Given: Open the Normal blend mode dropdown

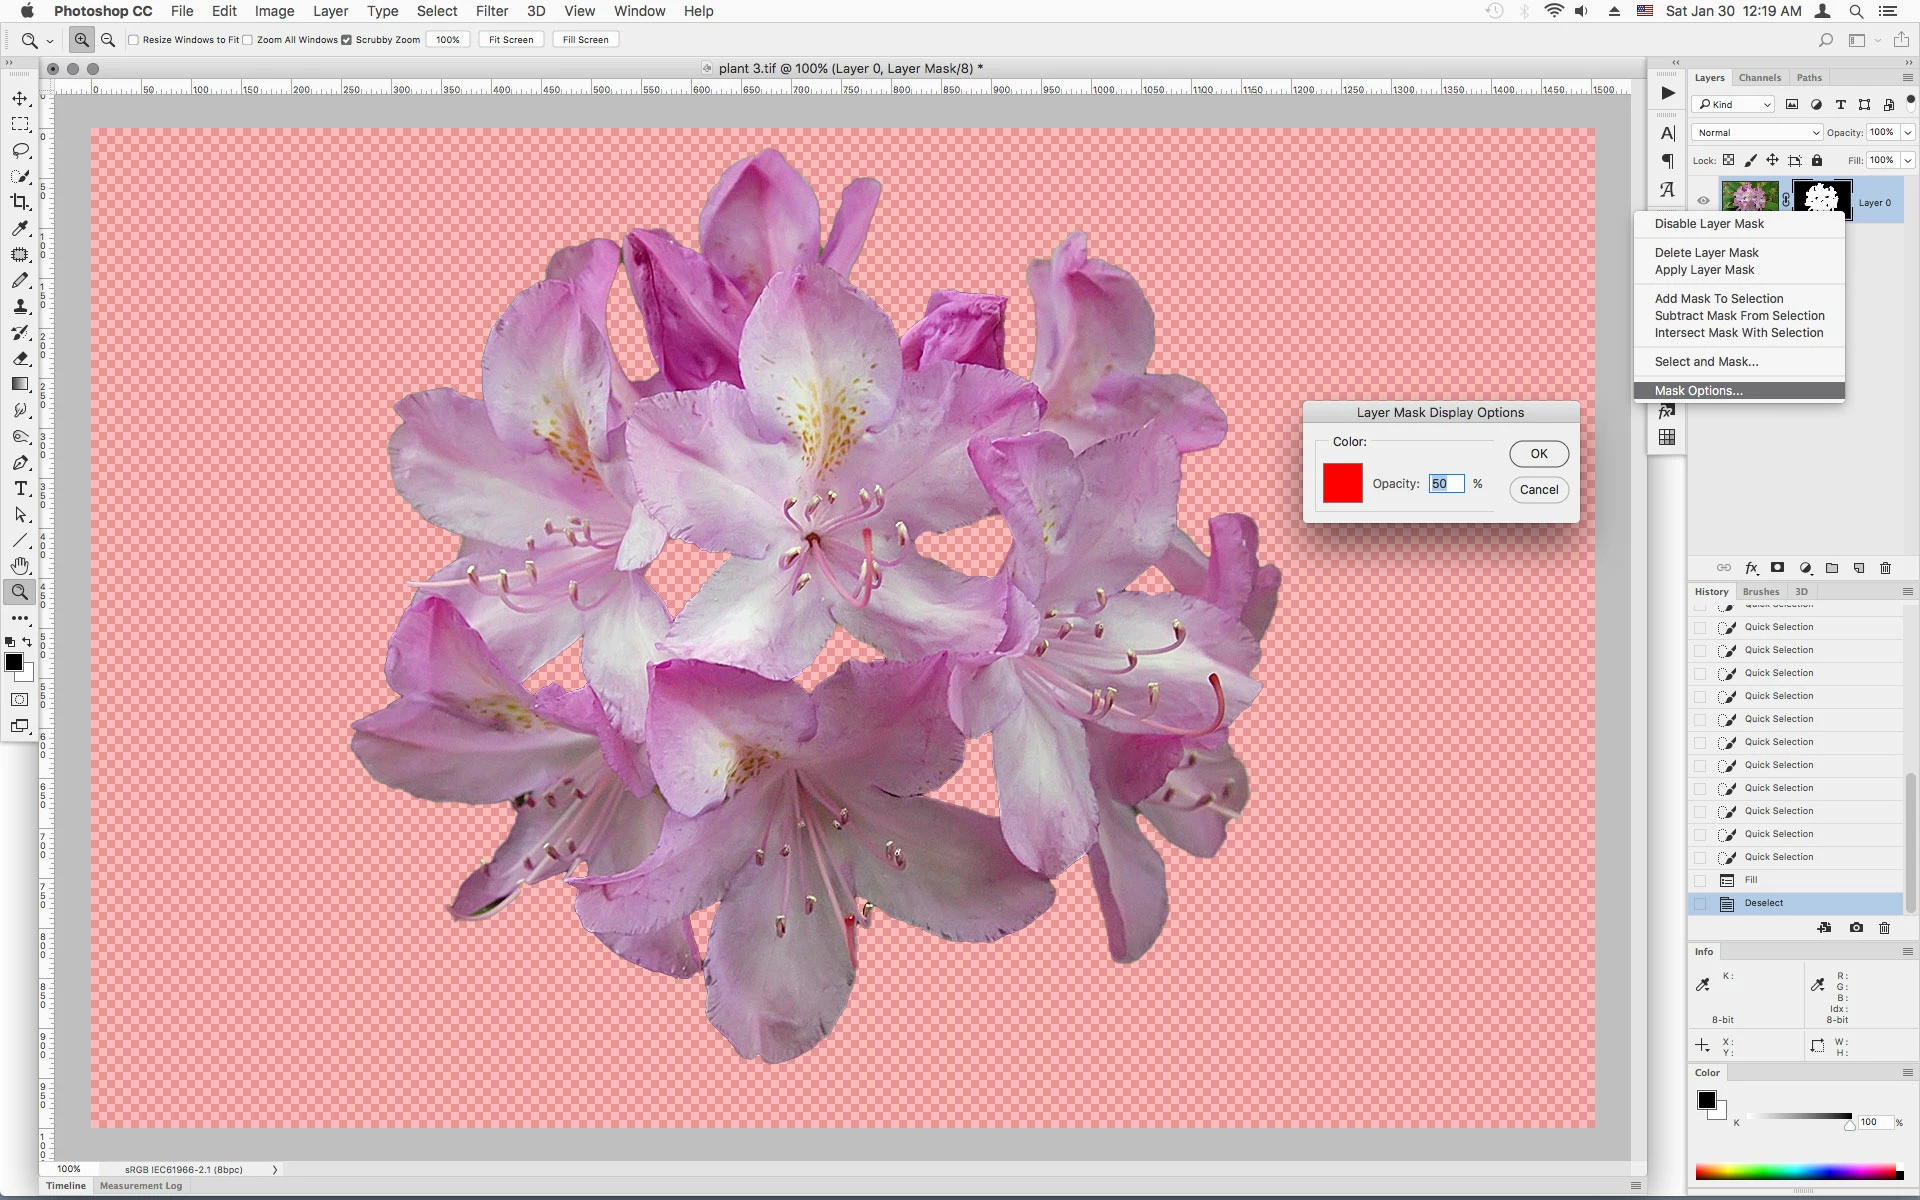Looking at the screenshot, I should [x=1757, y=132].
